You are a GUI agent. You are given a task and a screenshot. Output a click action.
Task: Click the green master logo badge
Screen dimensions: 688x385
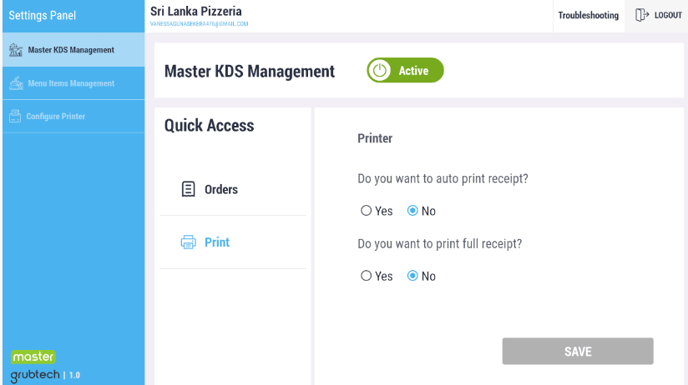coord(33,356)
